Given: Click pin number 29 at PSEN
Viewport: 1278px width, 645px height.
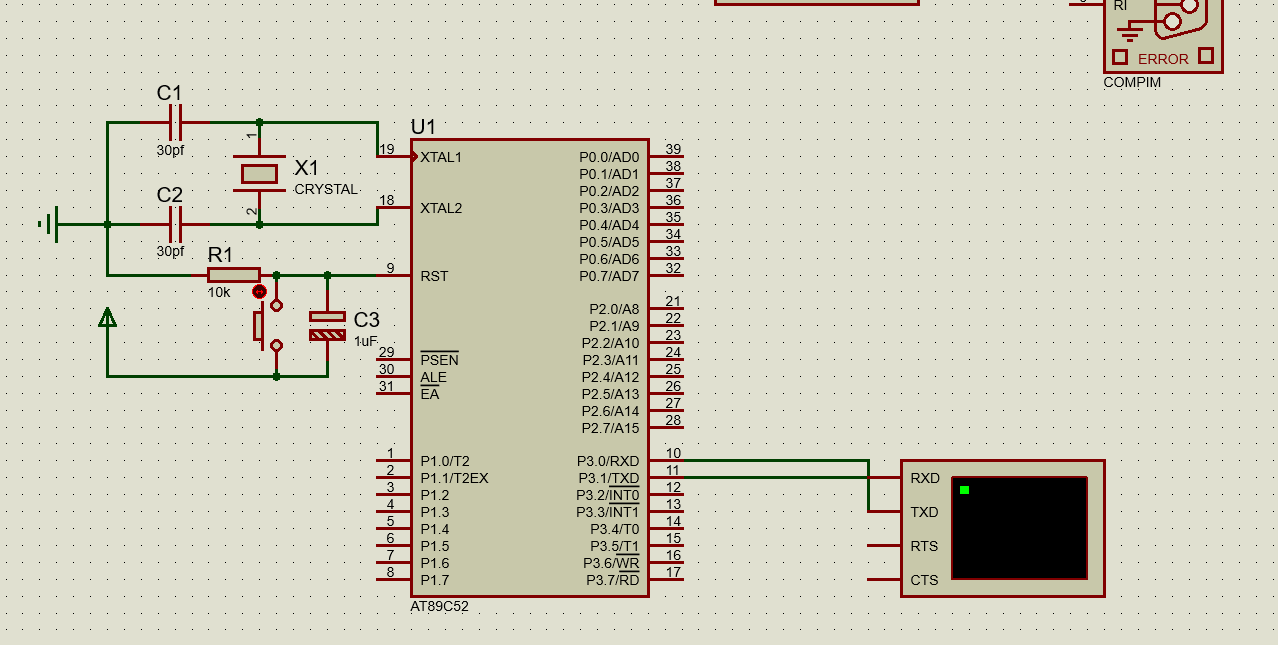Looking at the screenshot, I should point(387,352).
